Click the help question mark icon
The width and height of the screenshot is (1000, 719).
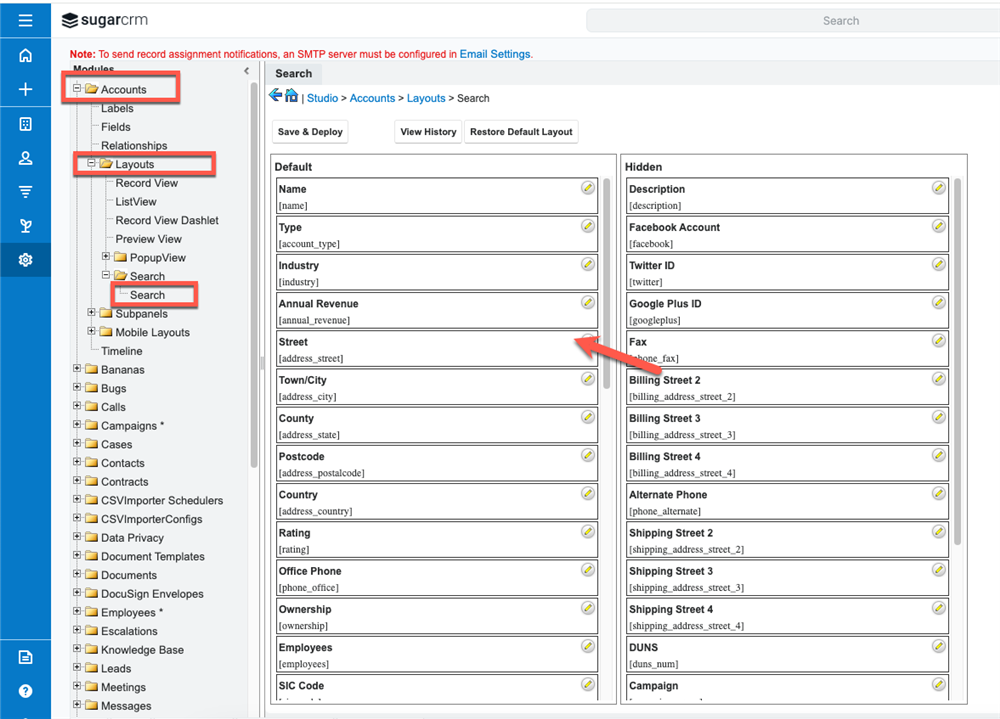[x=25, y=691]
